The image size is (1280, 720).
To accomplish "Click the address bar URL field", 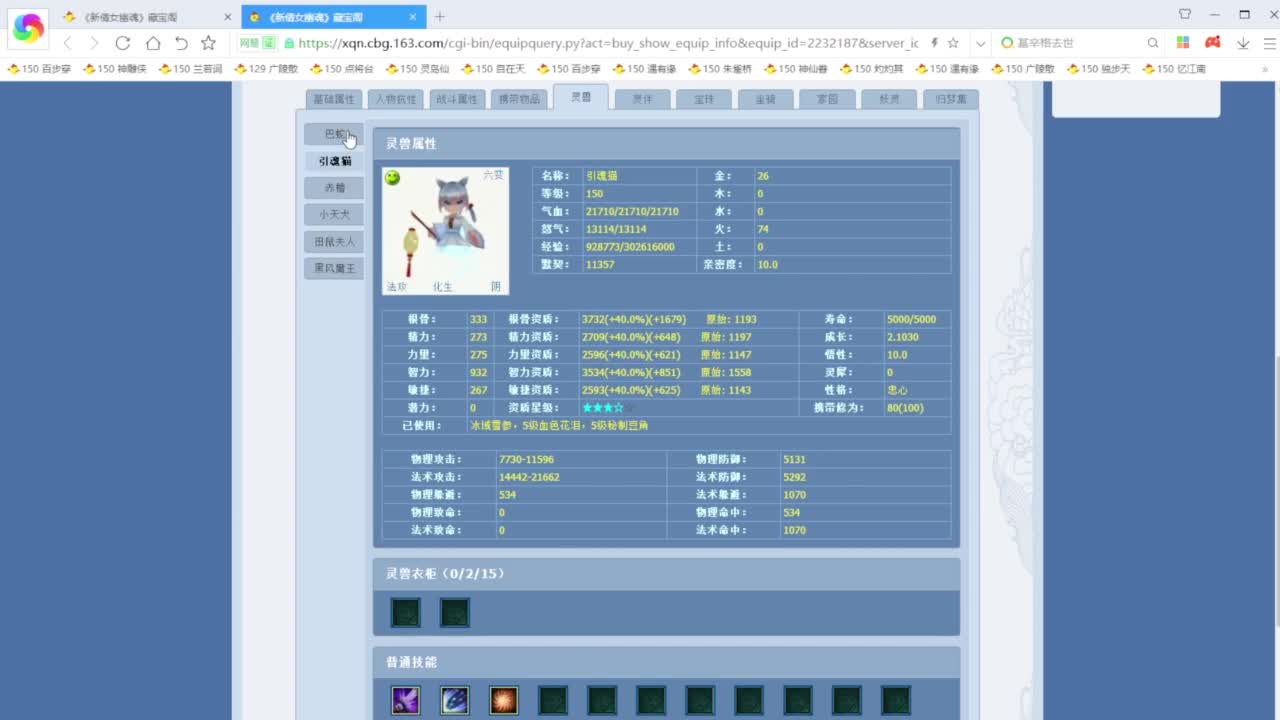I will pyautogui.click(x=608, y=43).
